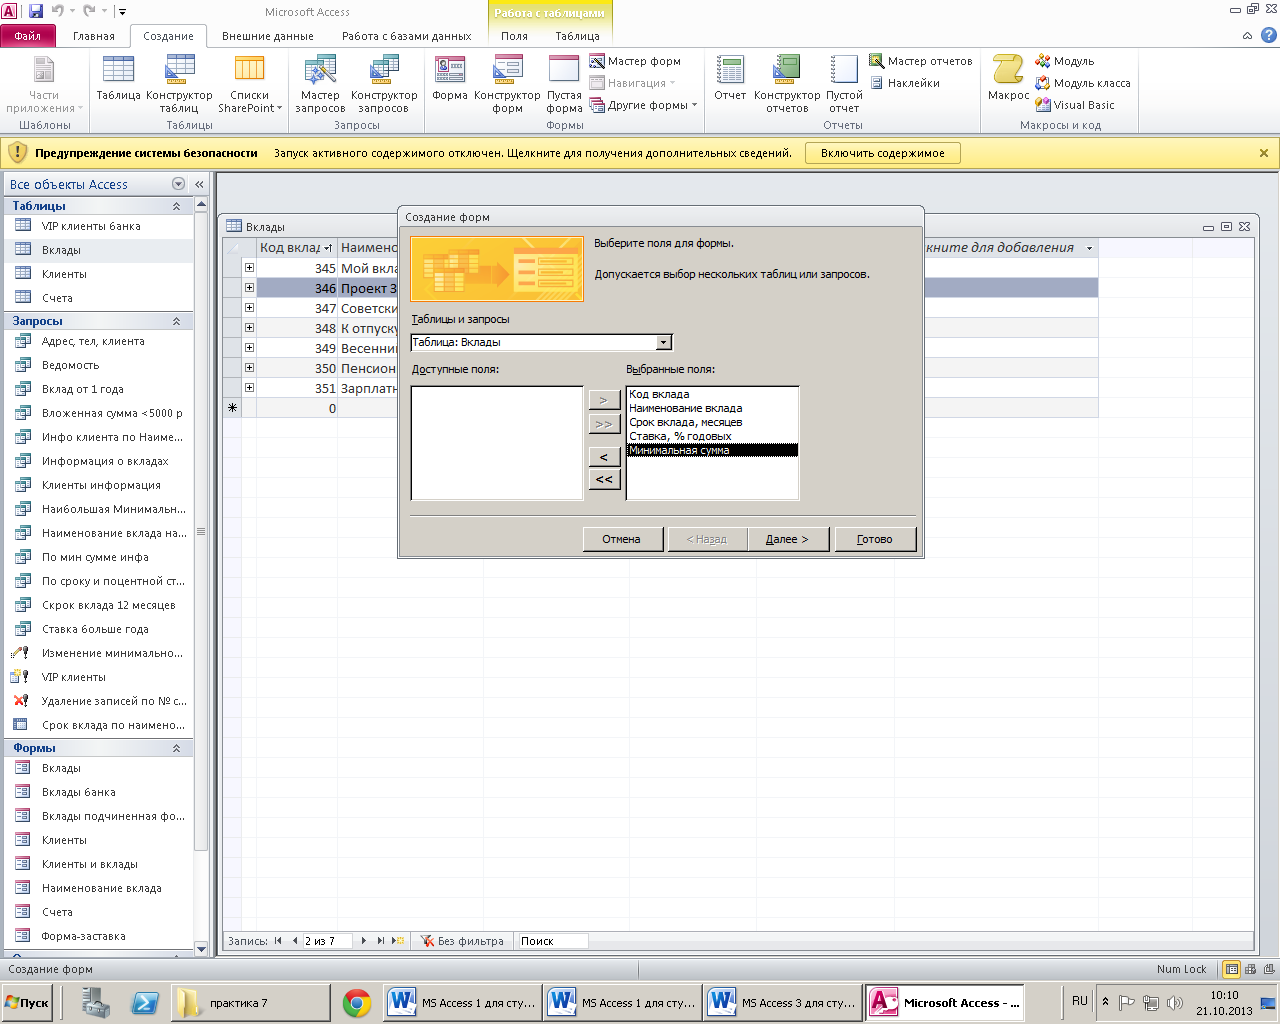Screen dimensions: 1280x1024
Task: Collapse the Формы group
Action: pyautogui.click(x=176, y=748)
